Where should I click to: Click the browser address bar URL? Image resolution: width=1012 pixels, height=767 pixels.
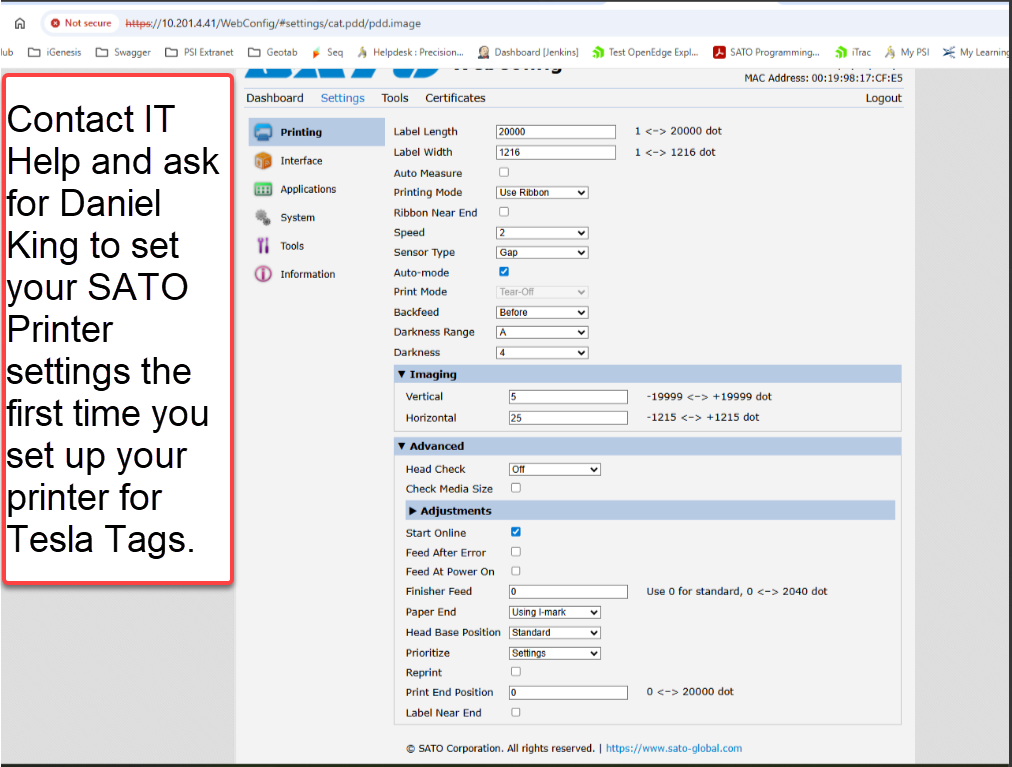[273, 23]
